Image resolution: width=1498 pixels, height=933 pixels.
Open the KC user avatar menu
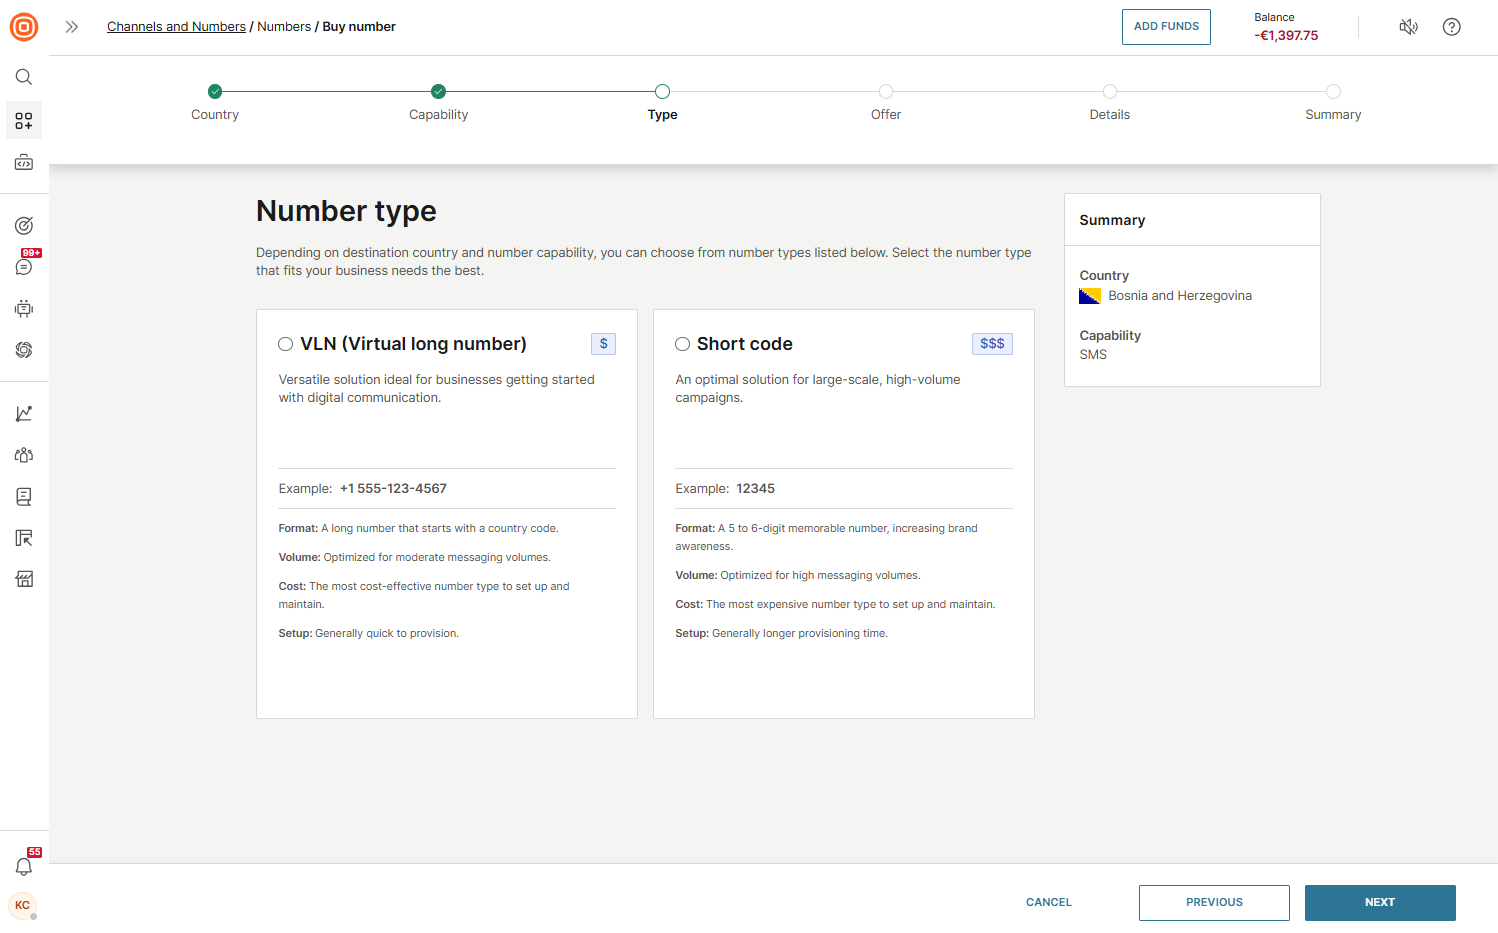pos(22,906)
